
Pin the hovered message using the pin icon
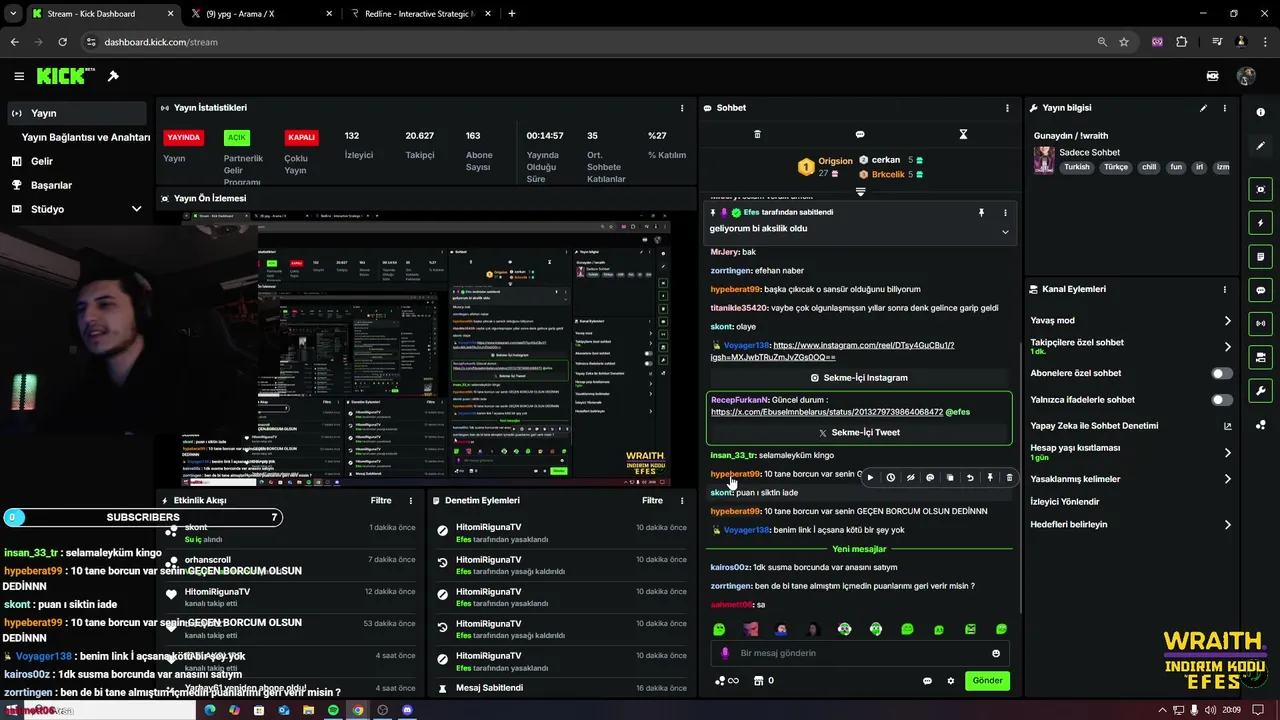pyautogui.click(x=990, y=478)
